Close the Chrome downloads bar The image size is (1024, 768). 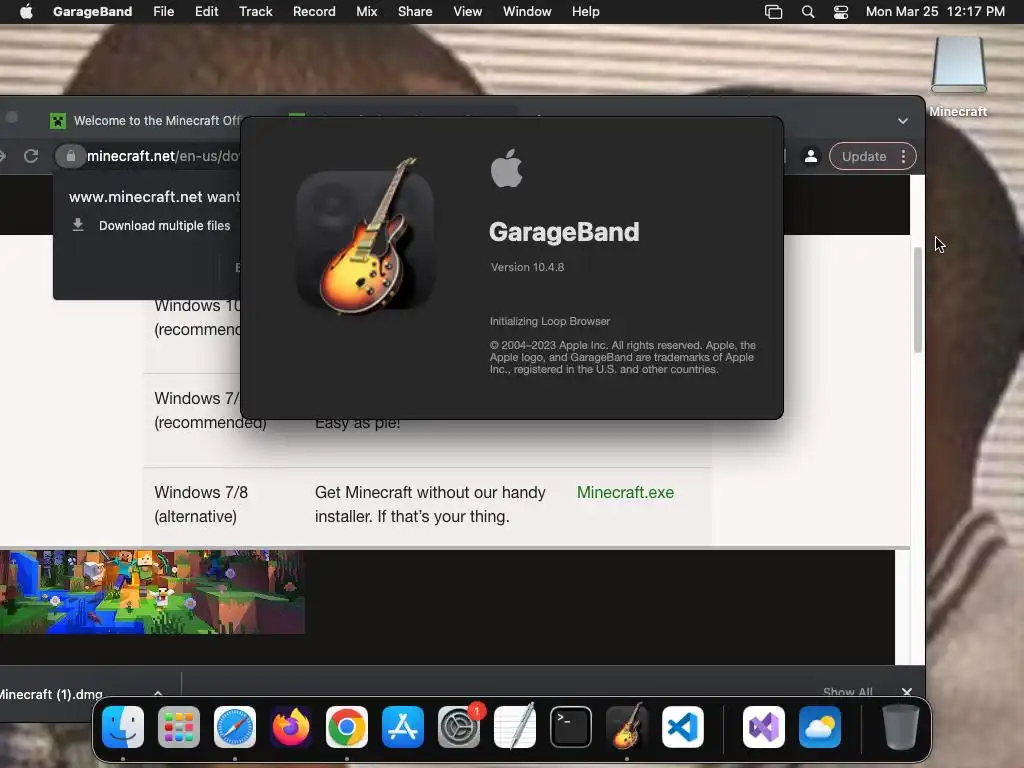point(906,692)
